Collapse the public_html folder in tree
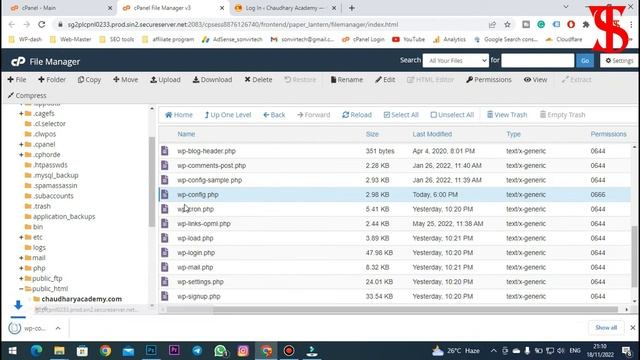640x360 pixels. point(21,289)
